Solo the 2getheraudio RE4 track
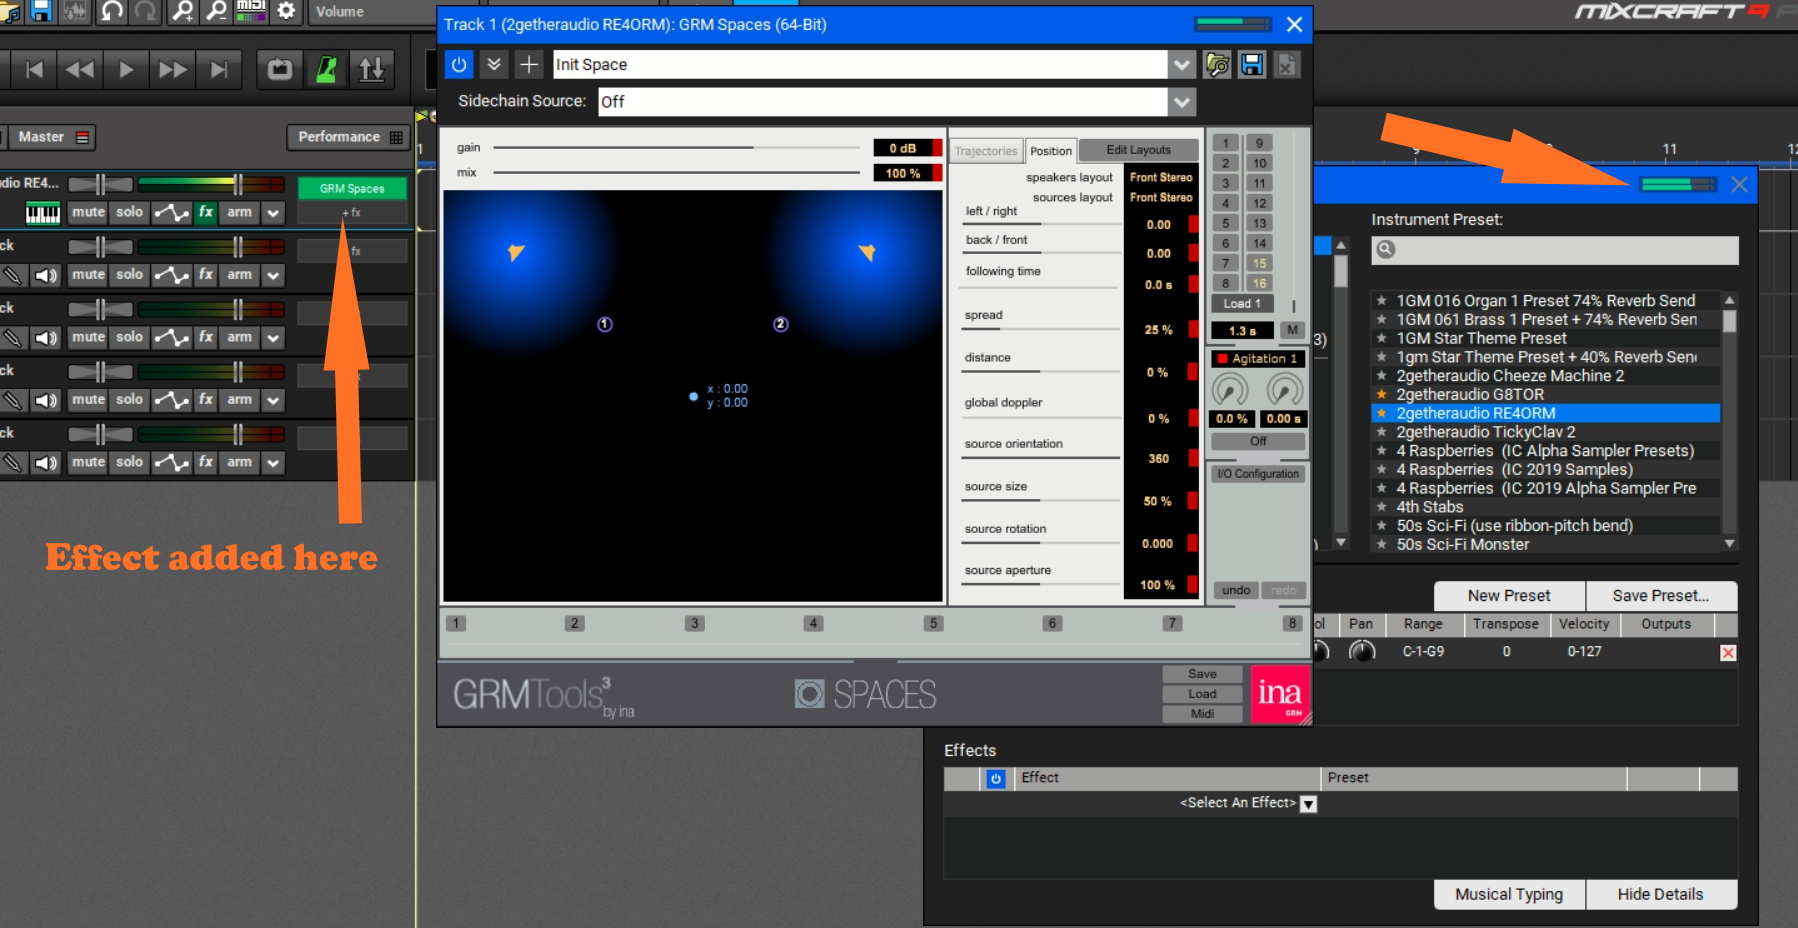Screen dimensions: 1798x928 [x=129, y=212]
